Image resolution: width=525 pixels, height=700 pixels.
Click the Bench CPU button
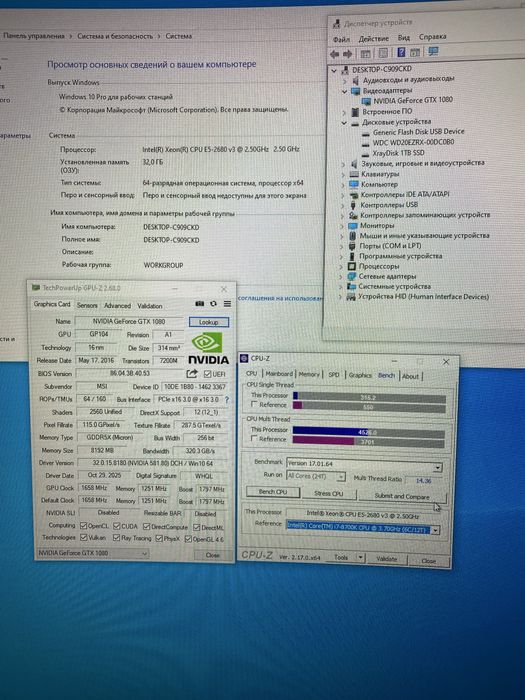pos(273,492)
